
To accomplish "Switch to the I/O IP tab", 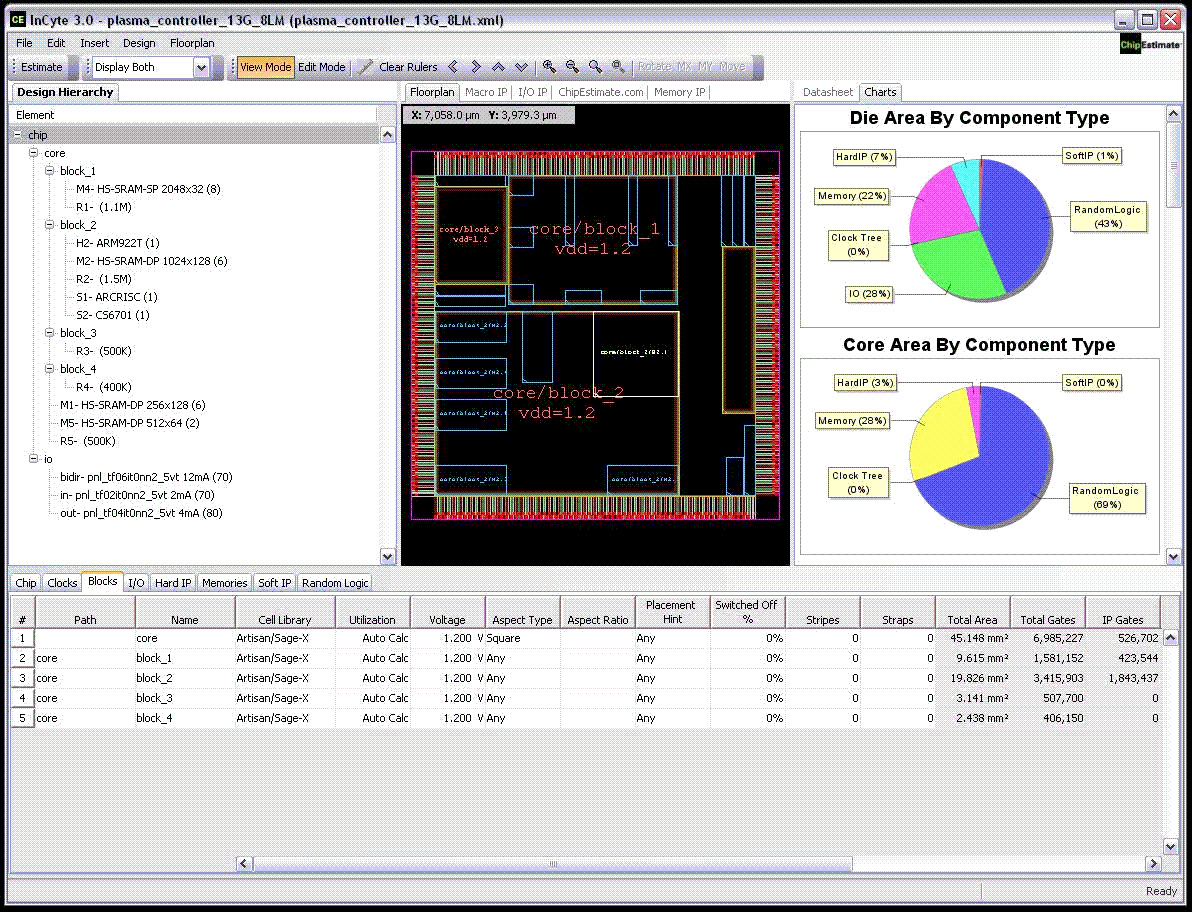I will pyautogui.click(x=532, y=92).
